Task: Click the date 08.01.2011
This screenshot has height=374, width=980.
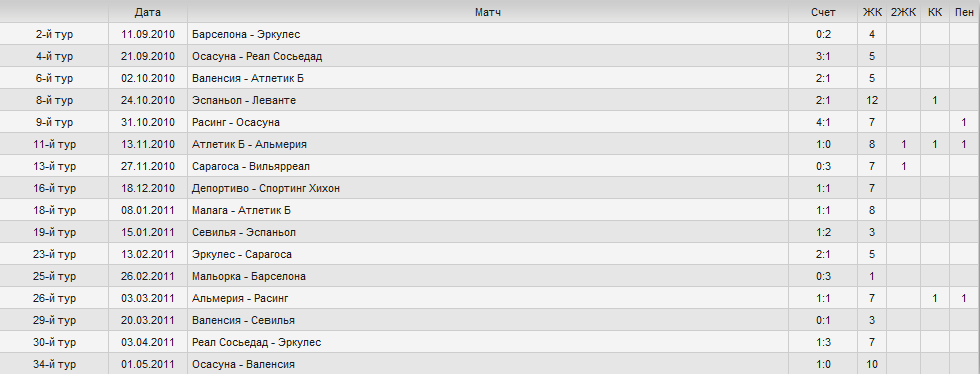Action: [148, 210]
